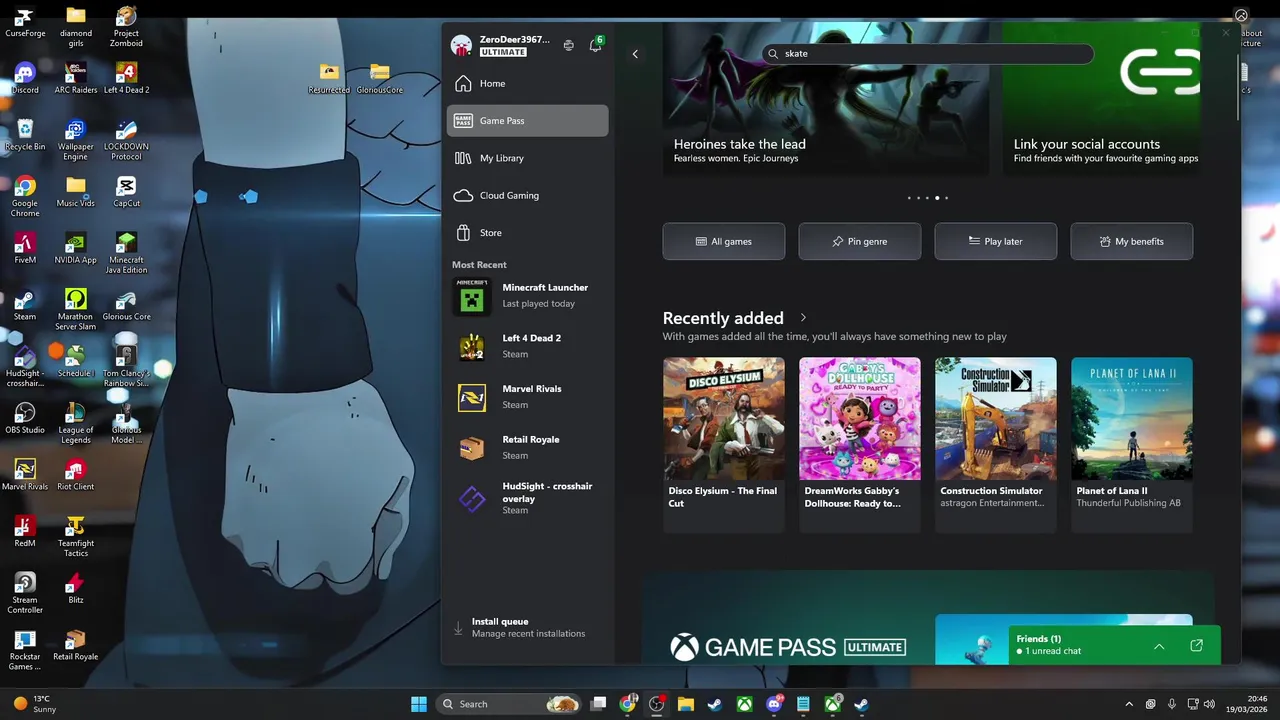The image size is (1280, 720).
Task: Open League of Legends desktop shortcut
Action: (x=76, y=424)
